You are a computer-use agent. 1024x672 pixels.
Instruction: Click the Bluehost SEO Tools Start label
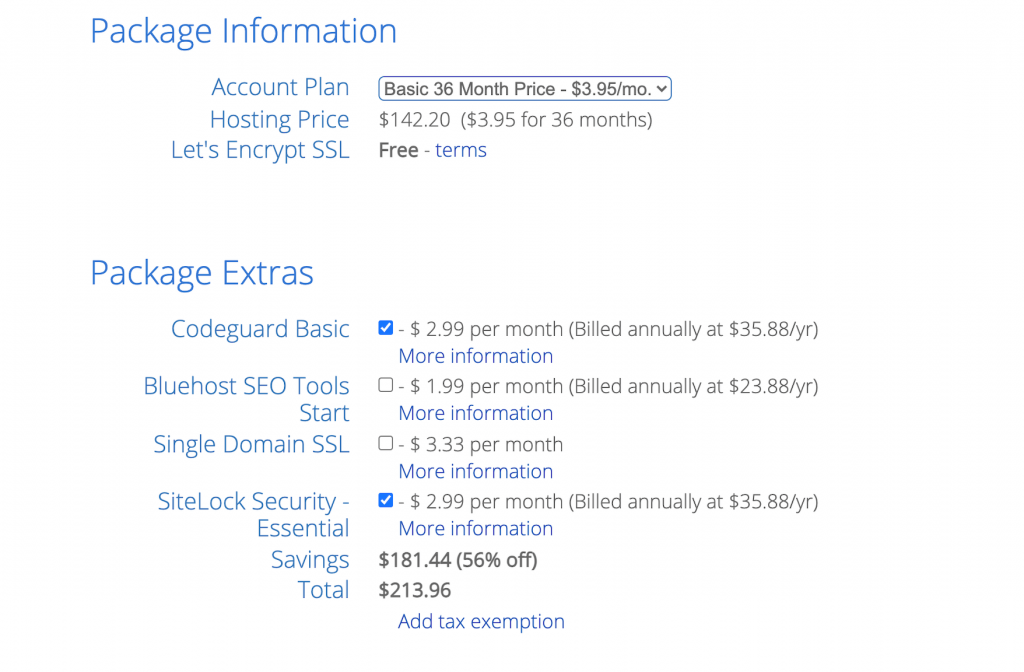[x=246, y=399]
